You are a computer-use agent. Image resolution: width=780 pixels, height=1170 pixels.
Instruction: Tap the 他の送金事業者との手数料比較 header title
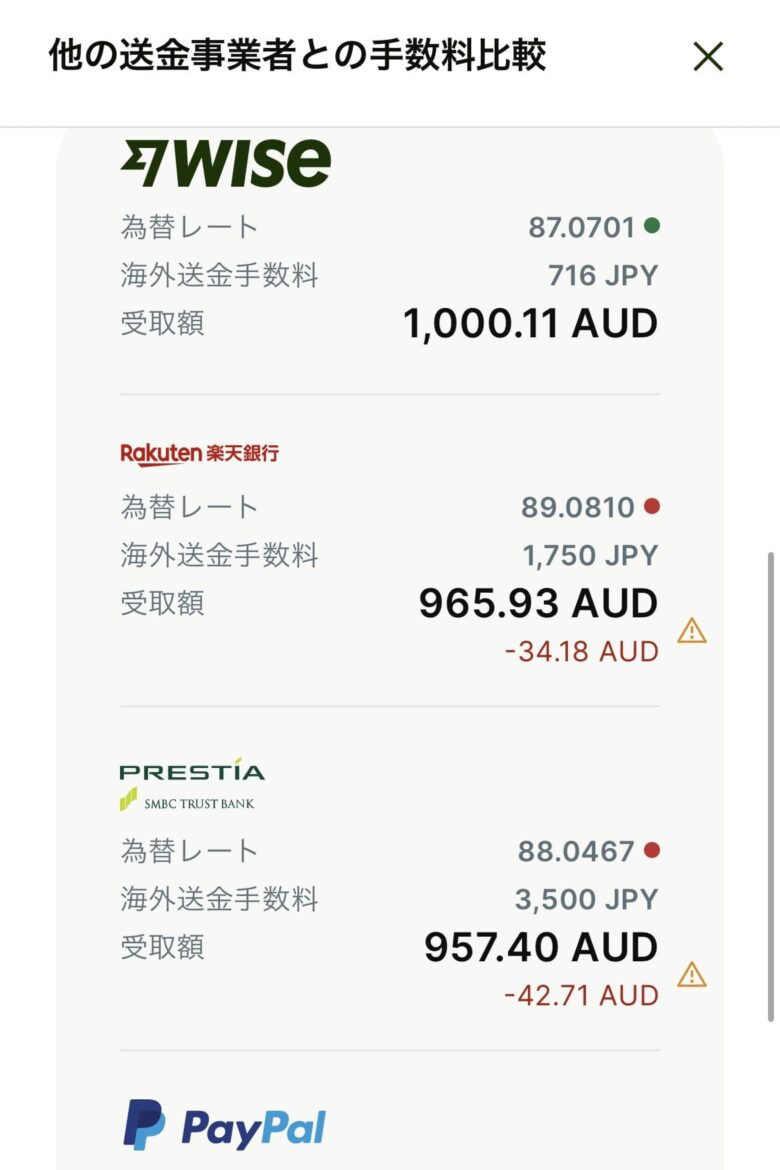(297, 56)
